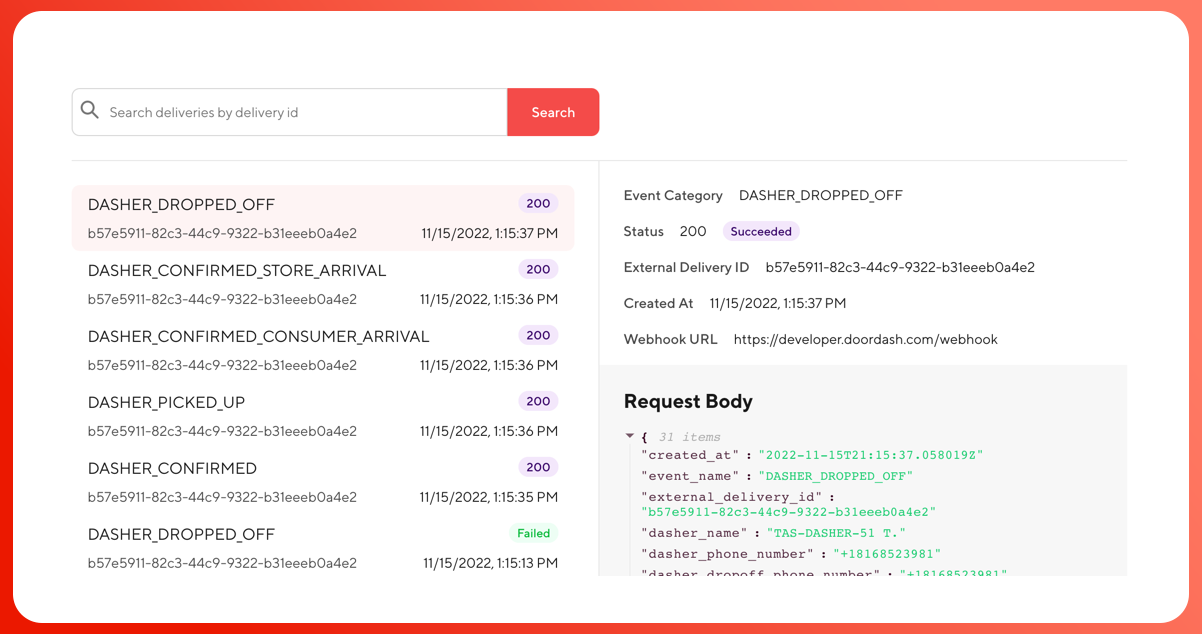Click the 200 badge on DASHER_CONFIRMED_STORE_ARRIVAL row
1202x634 pixels.
click(538, 270)
